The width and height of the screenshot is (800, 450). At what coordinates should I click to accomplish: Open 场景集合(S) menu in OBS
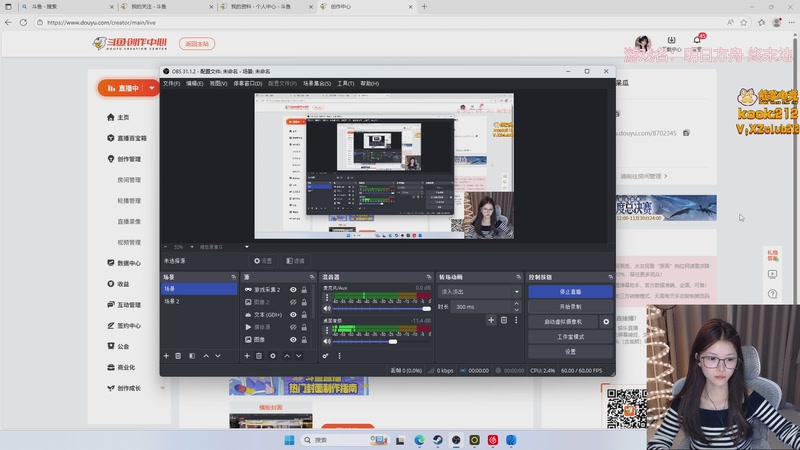click(317, 84)
